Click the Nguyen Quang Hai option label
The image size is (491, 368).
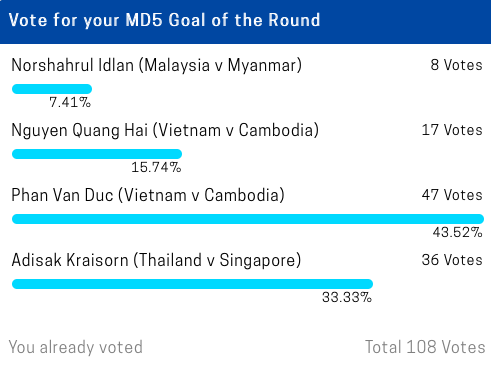(165, 130)
